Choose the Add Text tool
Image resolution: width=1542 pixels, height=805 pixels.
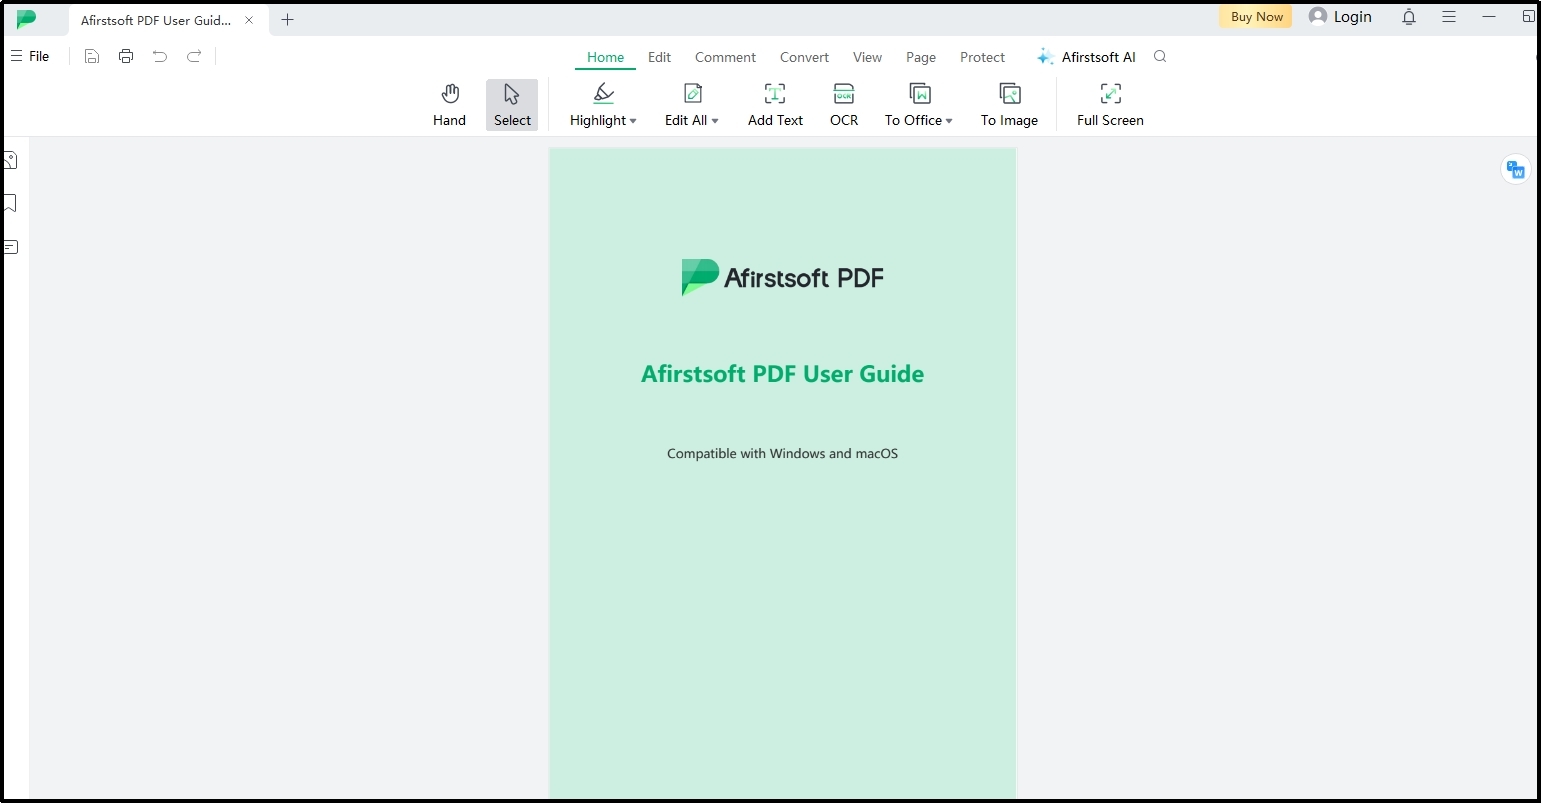[775, 105]
